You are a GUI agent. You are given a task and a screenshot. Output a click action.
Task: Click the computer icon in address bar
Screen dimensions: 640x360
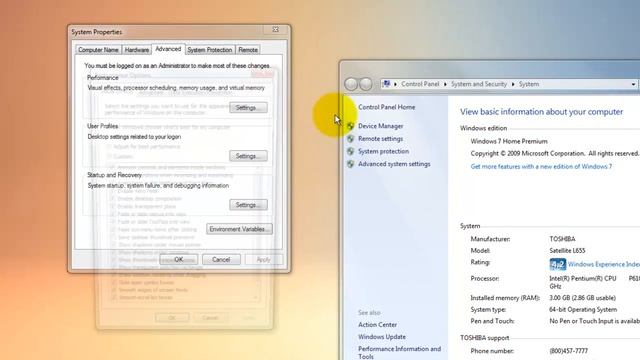pos(386,84)
